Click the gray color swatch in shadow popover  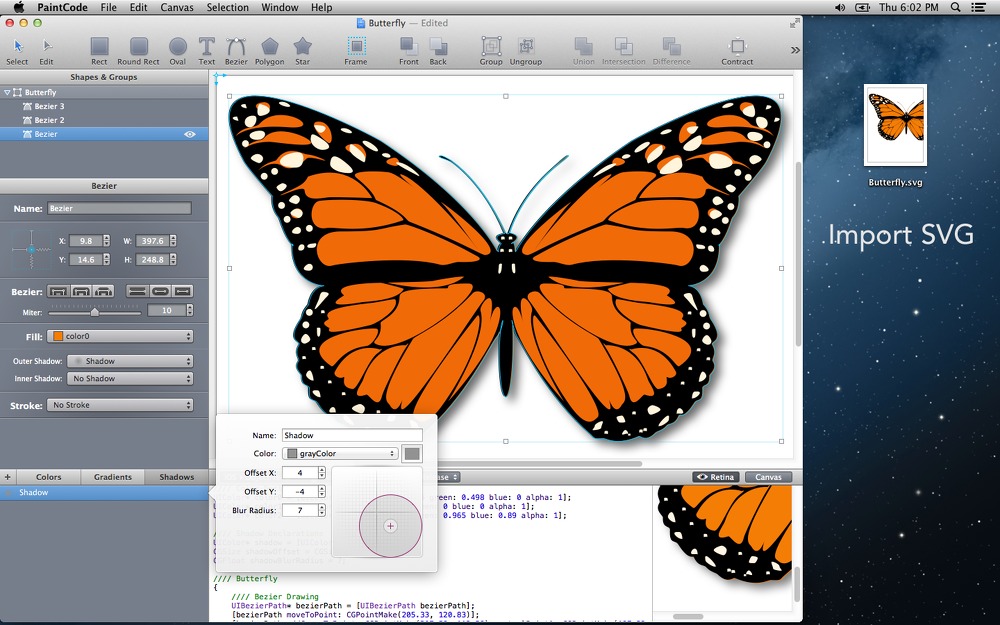(x=412, y=453)
